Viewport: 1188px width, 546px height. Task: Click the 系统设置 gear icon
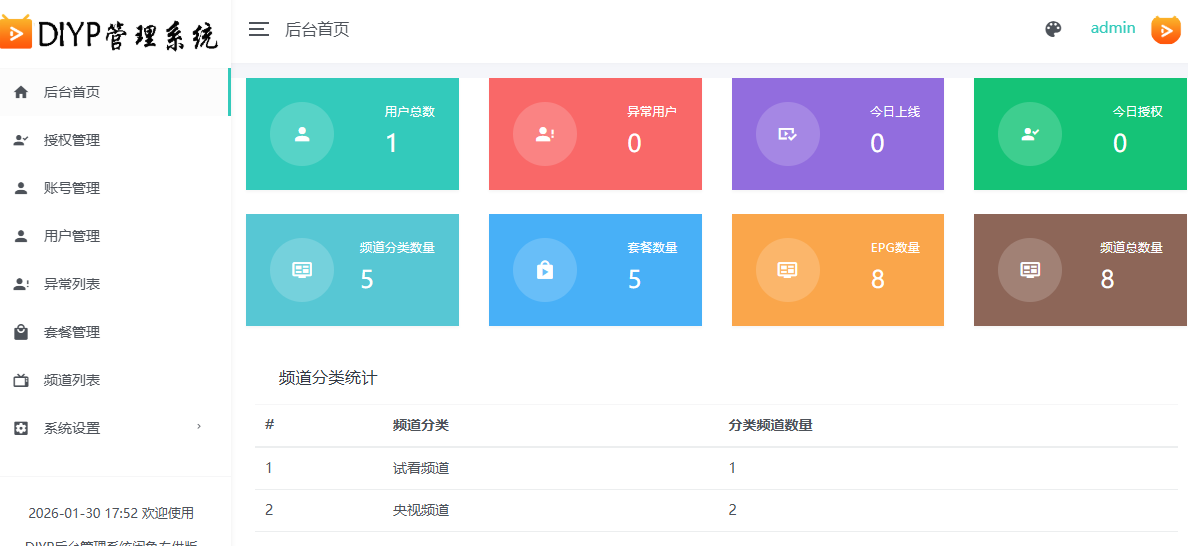[x=21, y=428]
